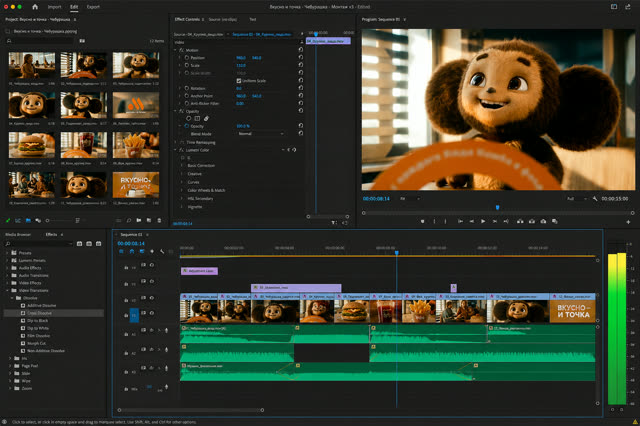Create an ellipse opacity mask

(189, 118)
